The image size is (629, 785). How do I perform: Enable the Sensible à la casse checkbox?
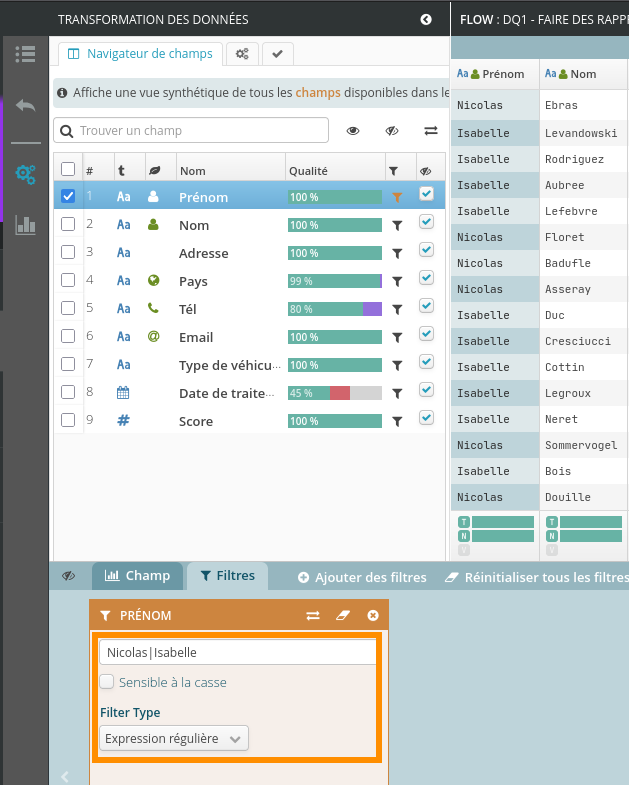[107, 682]
